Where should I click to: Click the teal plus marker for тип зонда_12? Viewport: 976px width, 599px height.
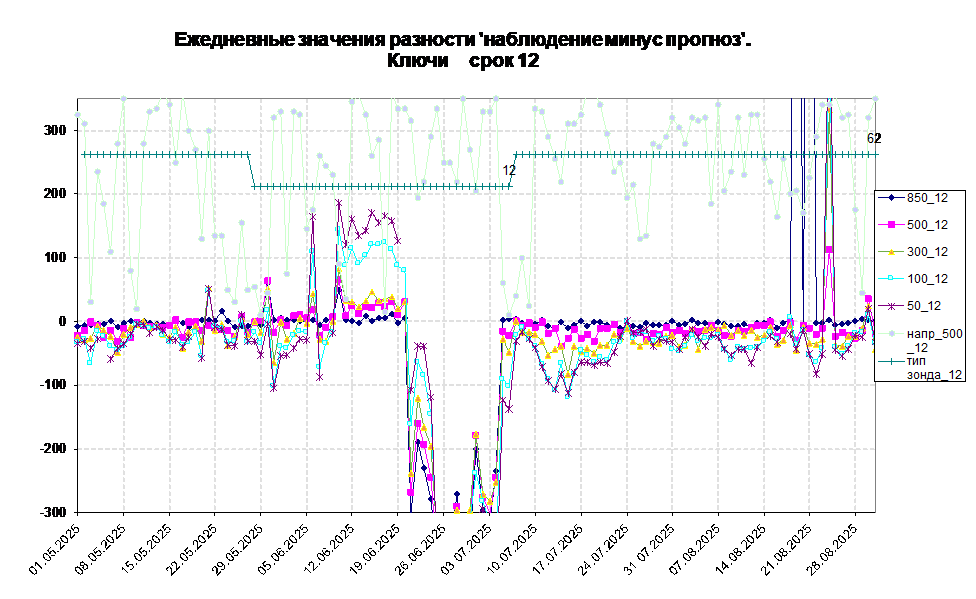pyautogui.click(x=891, y=360)
